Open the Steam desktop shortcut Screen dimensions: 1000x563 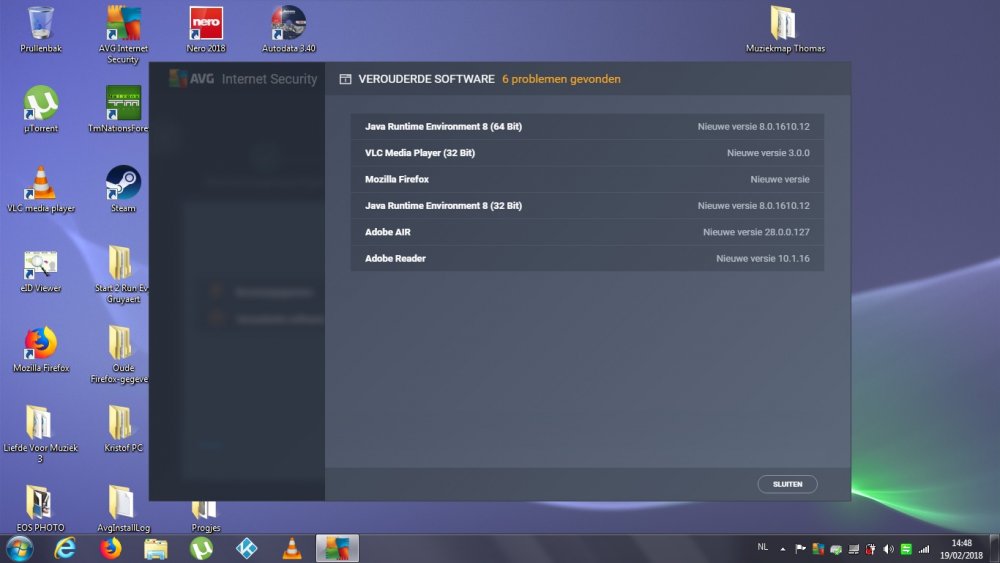(x=123, y=189)
